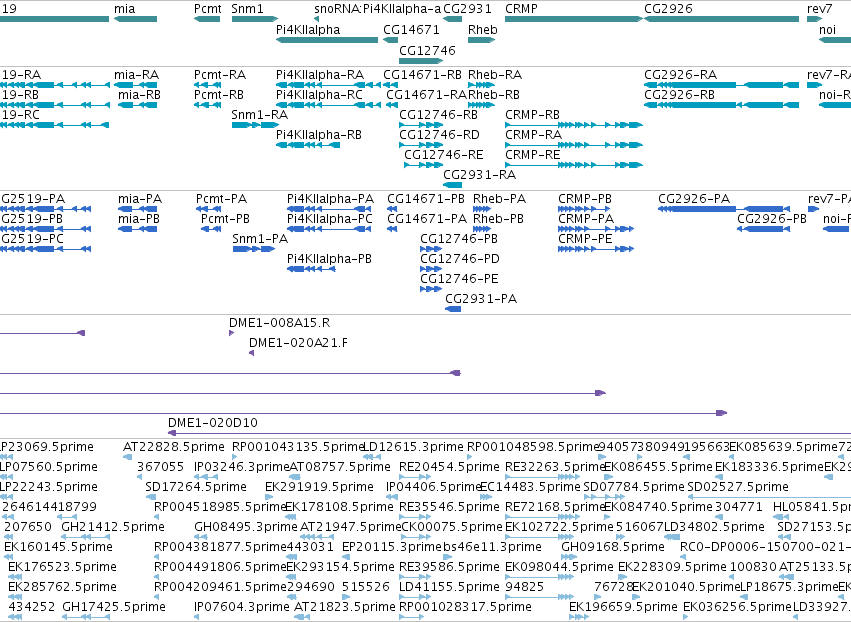
Task: Click transcript CG12746-RB
Action: pyautogui.click(x=421, y=125)
